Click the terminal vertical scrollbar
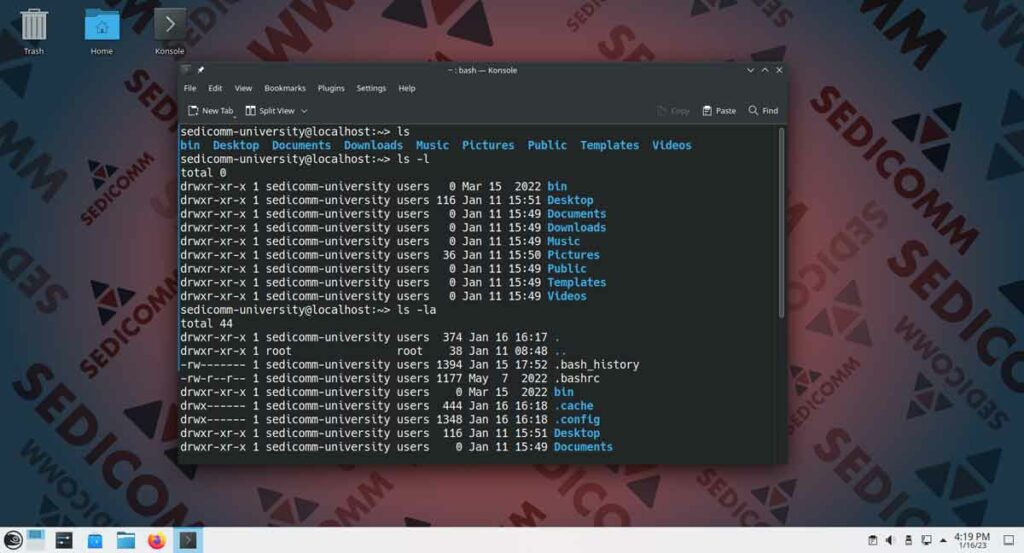This screenshot has height=553, width=1024. click(781, 223)
